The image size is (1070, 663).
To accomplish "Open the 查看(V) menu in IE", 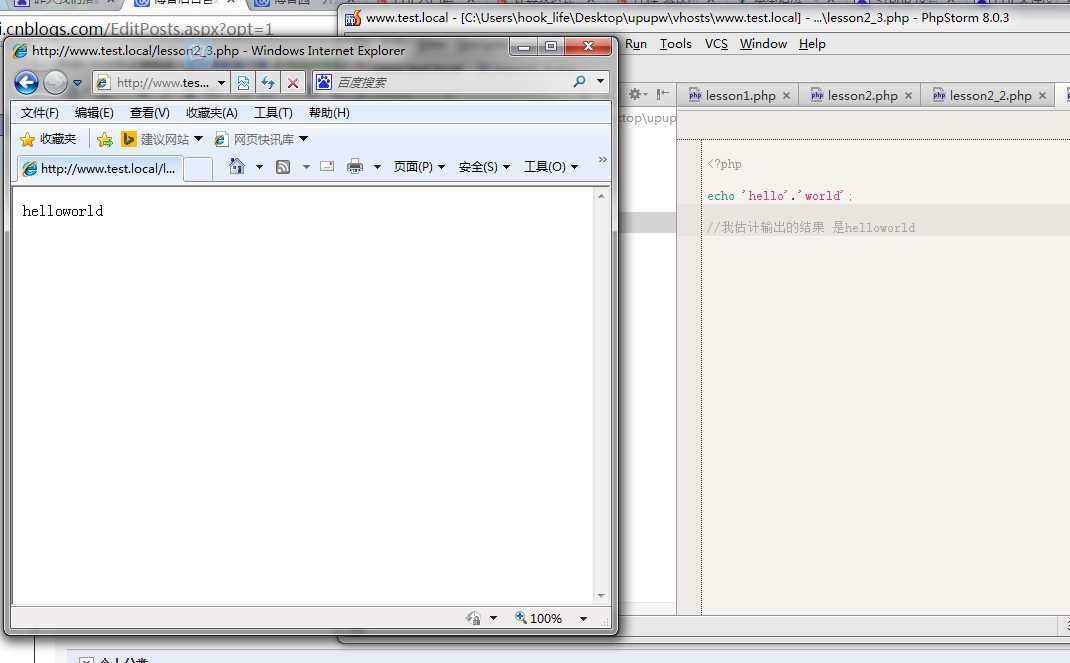I will (x=149, y=113).
